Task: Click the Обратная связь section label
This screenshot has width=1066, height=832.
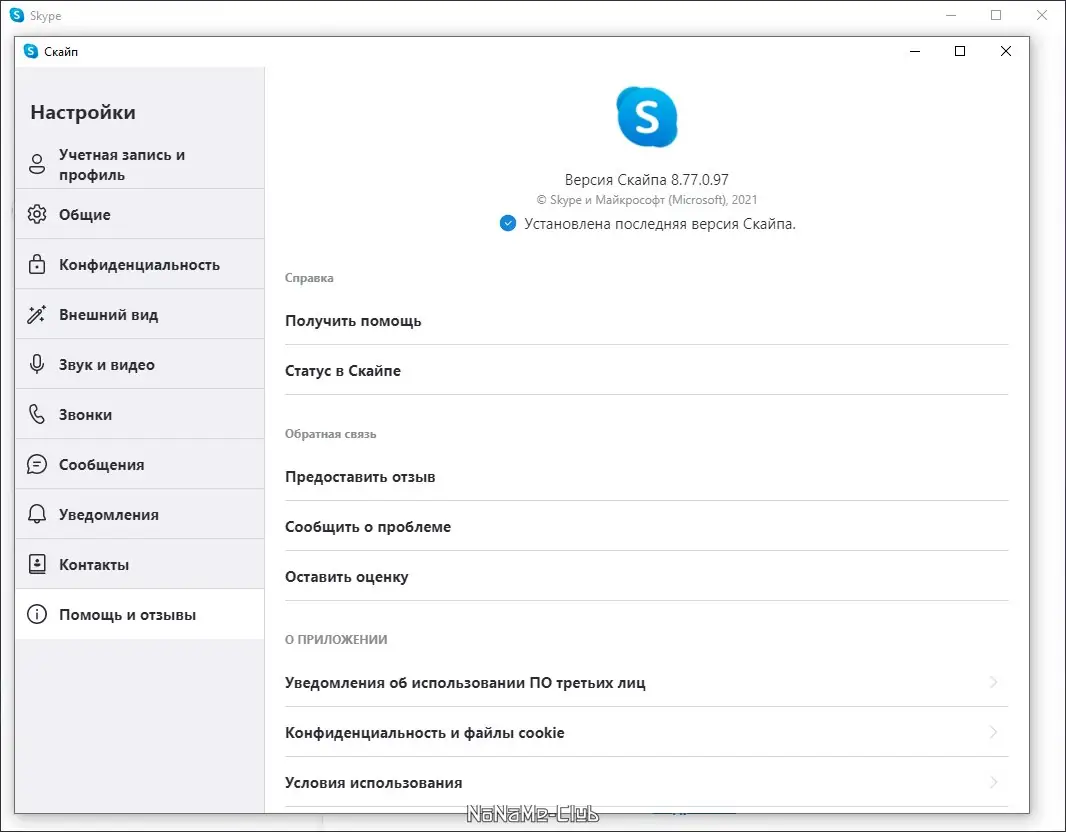Action: [x=330, y=434]
